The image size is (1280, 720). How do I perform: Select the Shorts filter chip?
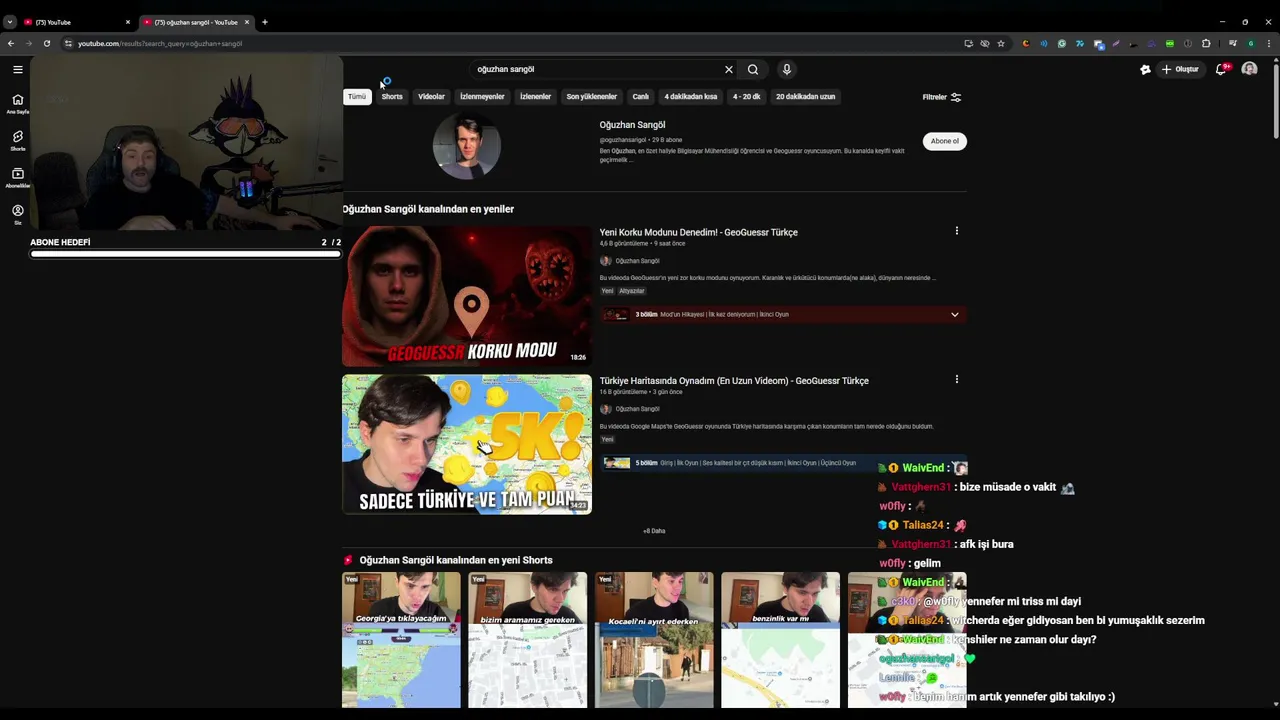click(392, 97)
